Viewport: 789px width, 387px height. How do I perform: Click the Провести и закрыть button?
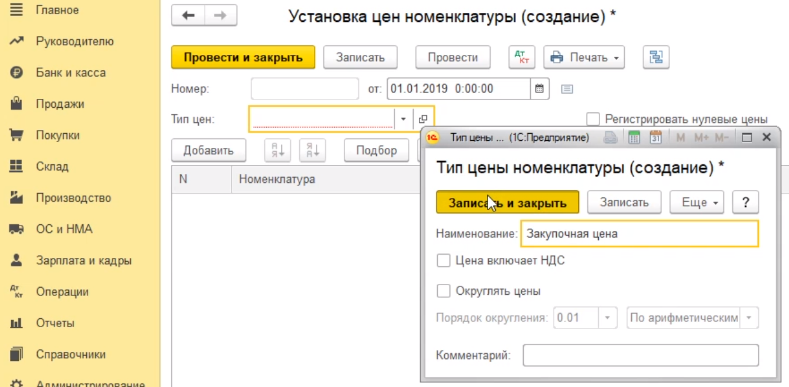coord(243,57)
